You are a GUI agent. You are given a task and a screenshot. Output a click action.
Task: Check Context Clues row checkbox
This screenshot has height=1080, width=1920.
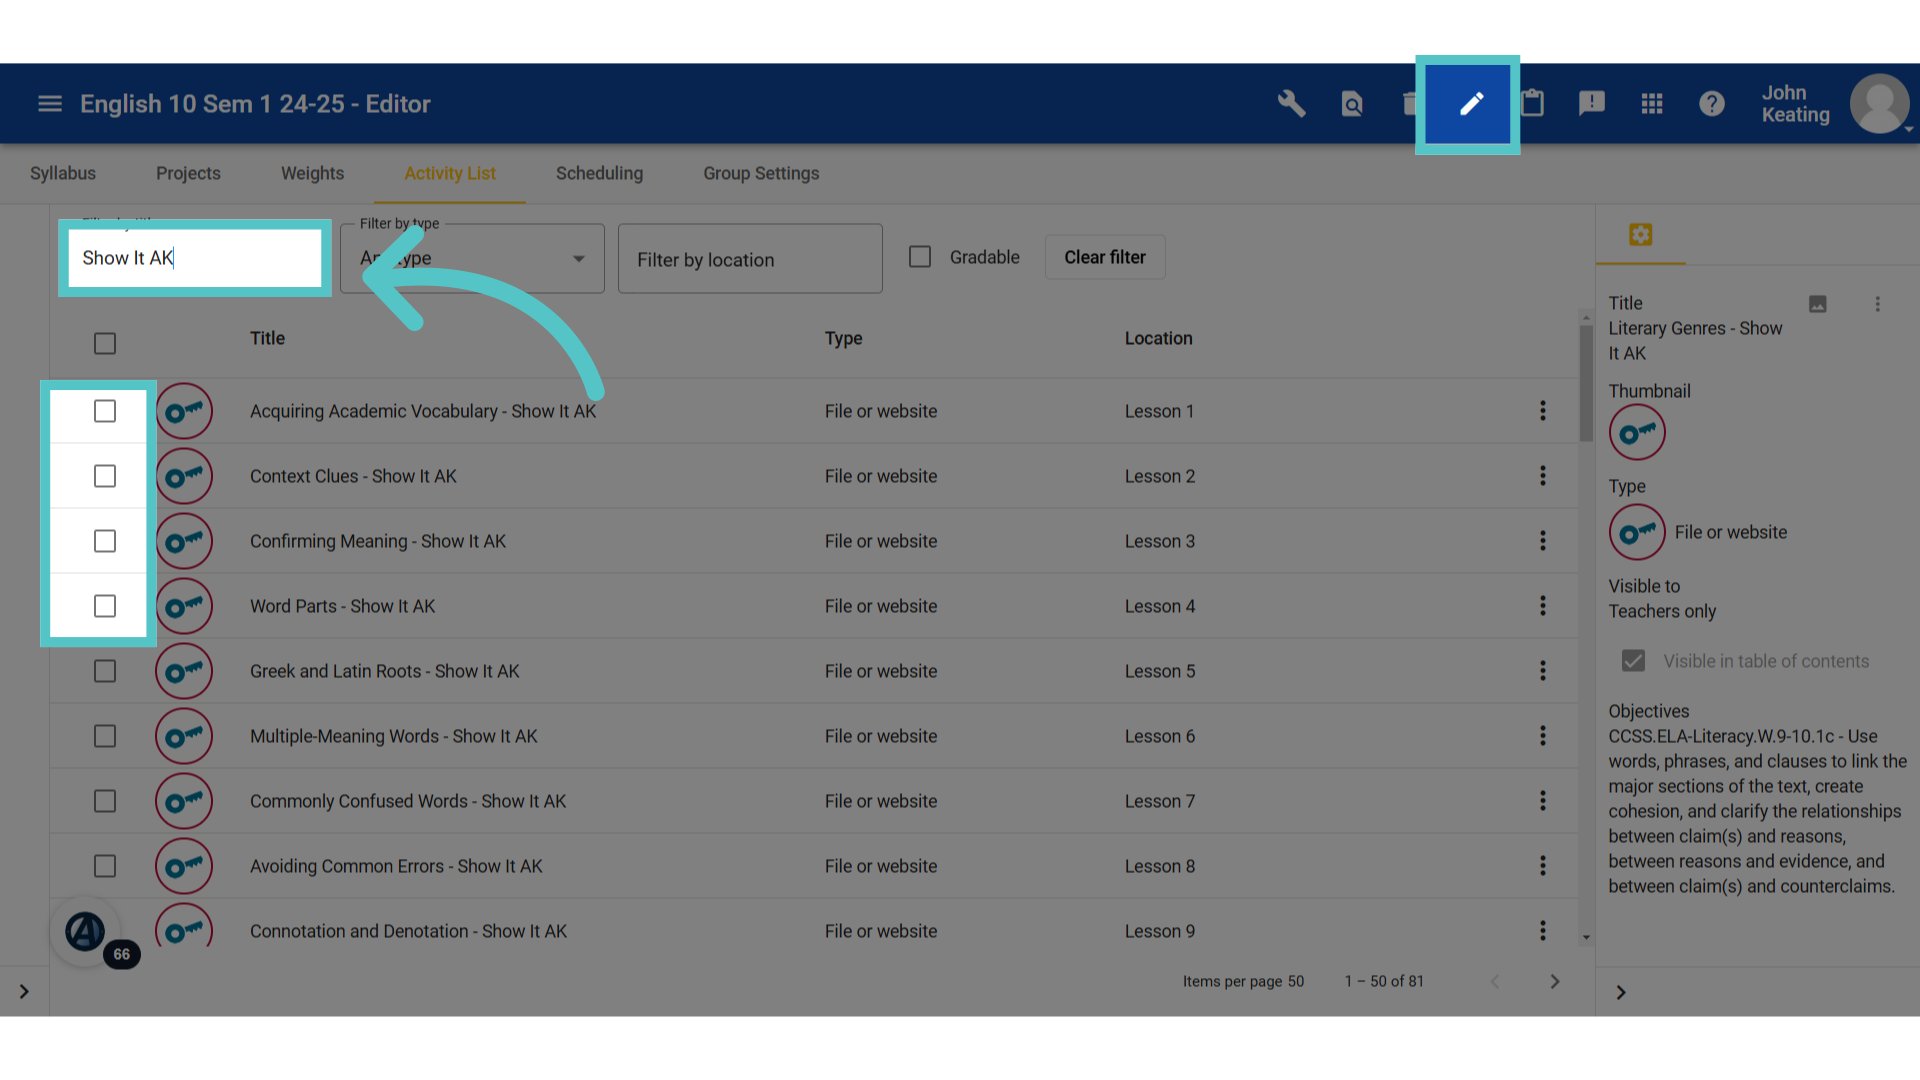pyautogui.click(x=105, y=476)
